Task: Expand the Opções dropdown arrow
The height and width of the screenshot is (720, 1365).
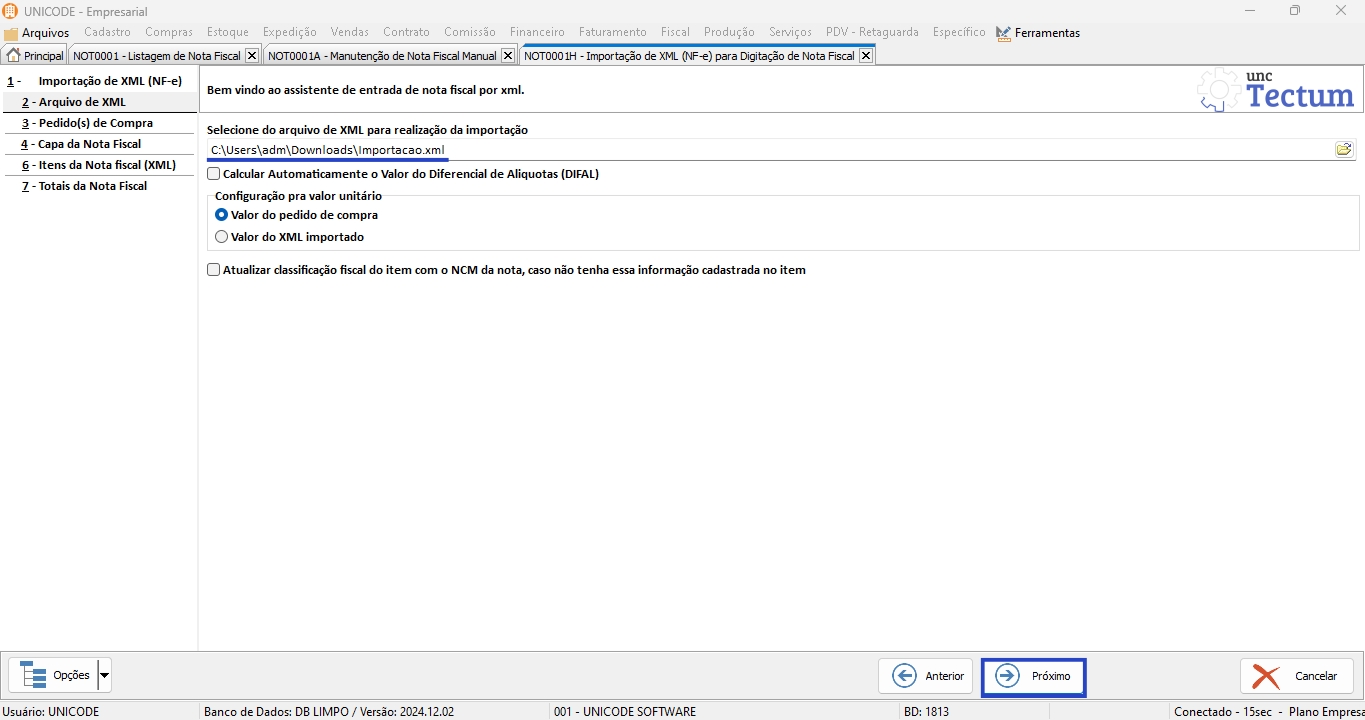Action: coord(105,676)
